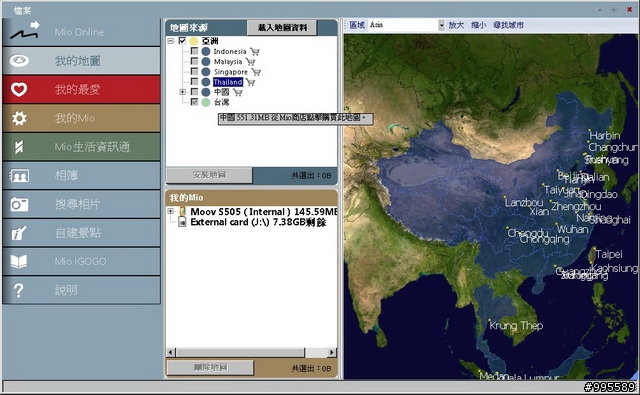Image resolution: width=640 pixels, height=395 pixels.
Task: Click the 自建景點 custom POI icon
Action: pos(19,233)
